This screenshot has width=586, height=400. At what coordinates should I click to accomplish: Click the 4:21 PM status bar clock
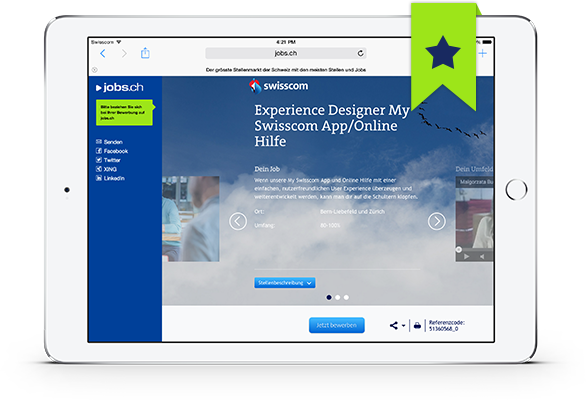(x=286, y=42)
